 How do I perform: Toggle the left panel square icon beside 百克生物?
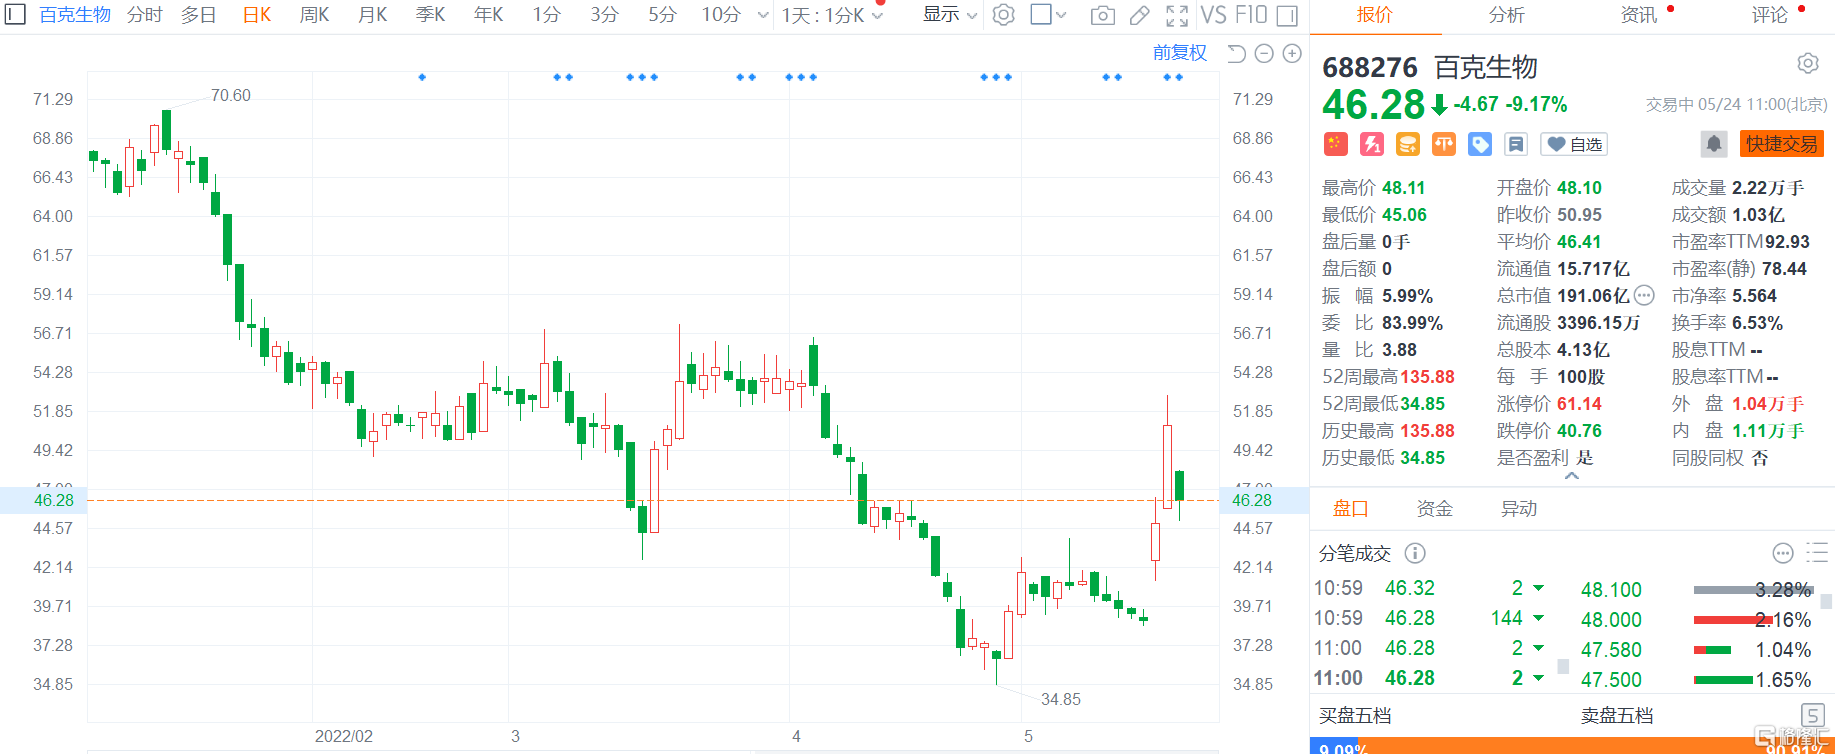15,15
